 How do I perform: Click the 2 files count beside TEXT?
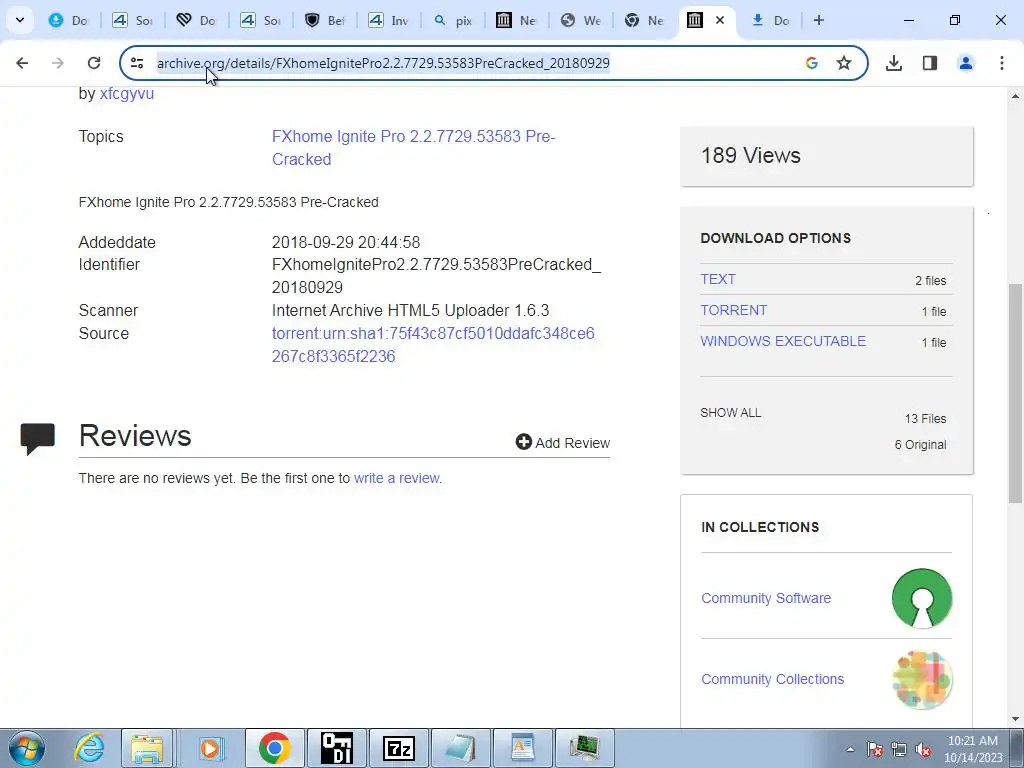[x=931, y=281]
